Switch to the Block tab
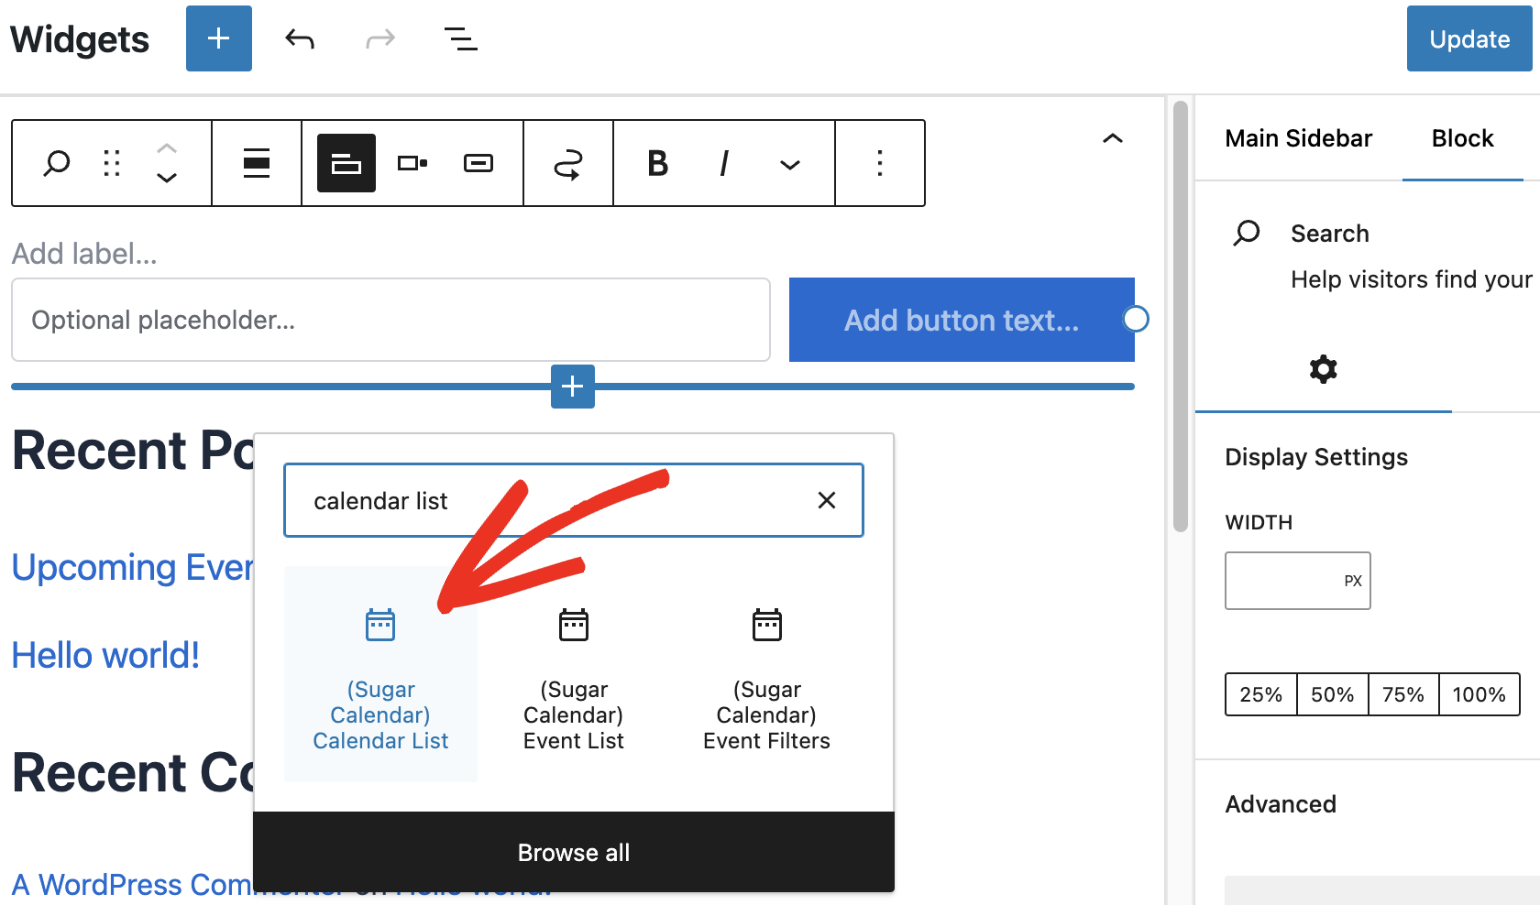 tap(1462, 138)
